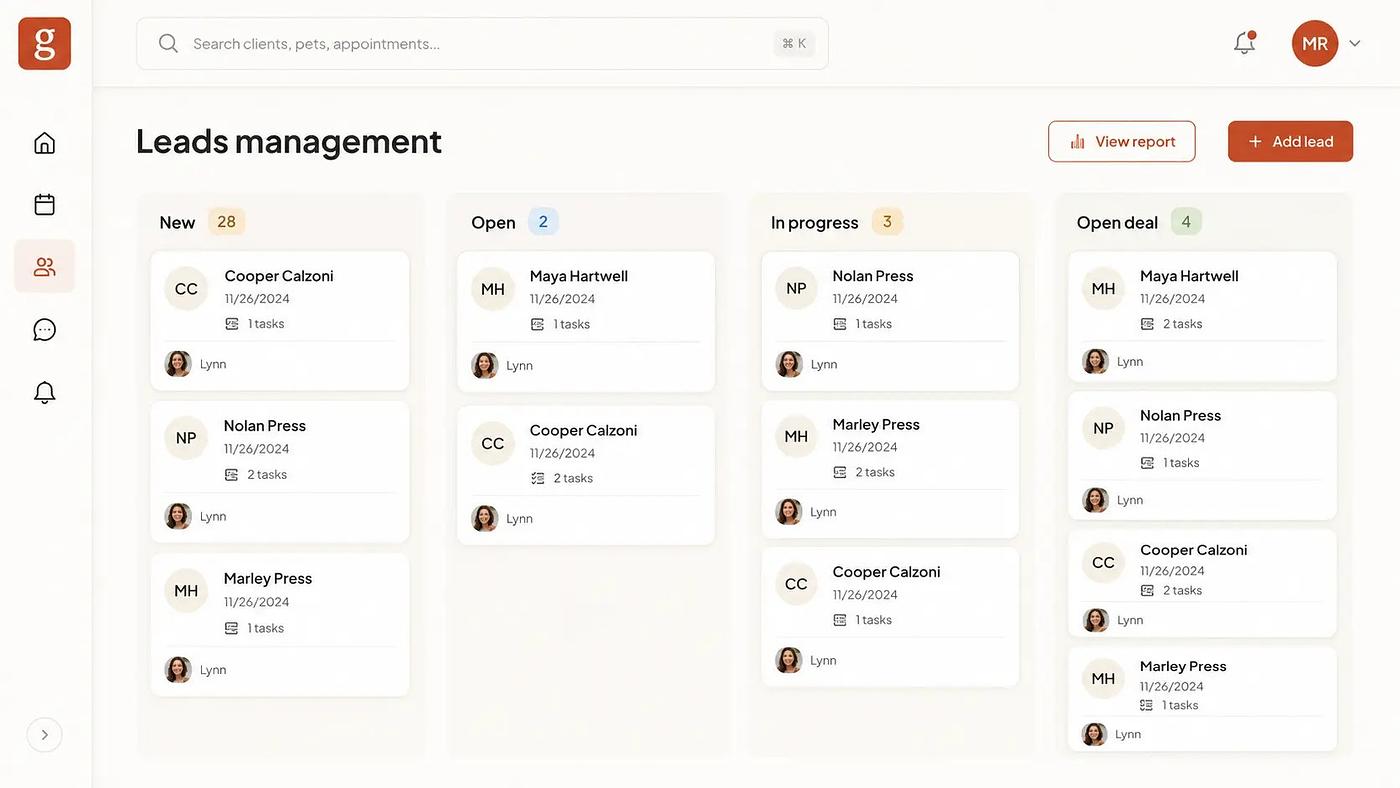Open Maya Hartwell card in Open column
Image resolution: width=1400 pixels, height=788 pixels.
click(x=586, y=321)
